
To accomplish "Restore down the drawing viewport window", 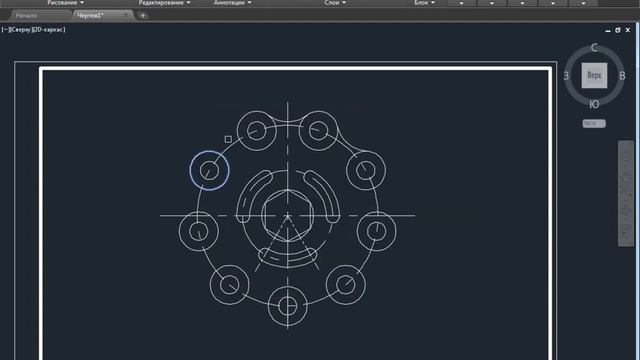I will (x=618, y=30).
